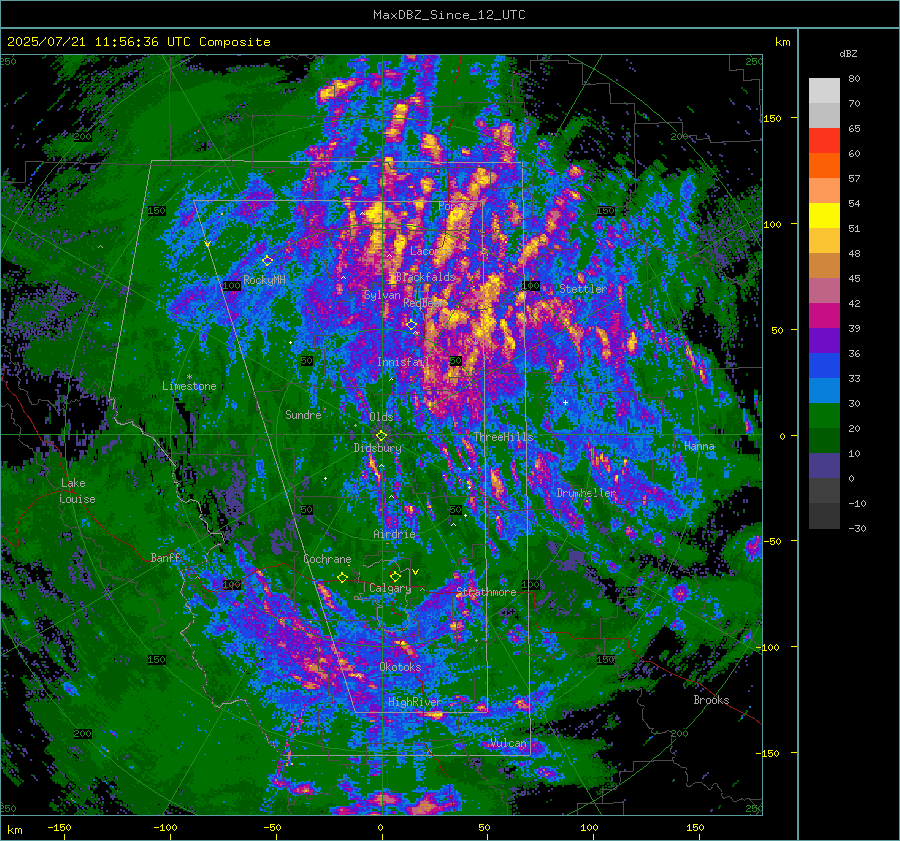Click the Drumheller label
The image size is (900, 841).
coord(586,493)
